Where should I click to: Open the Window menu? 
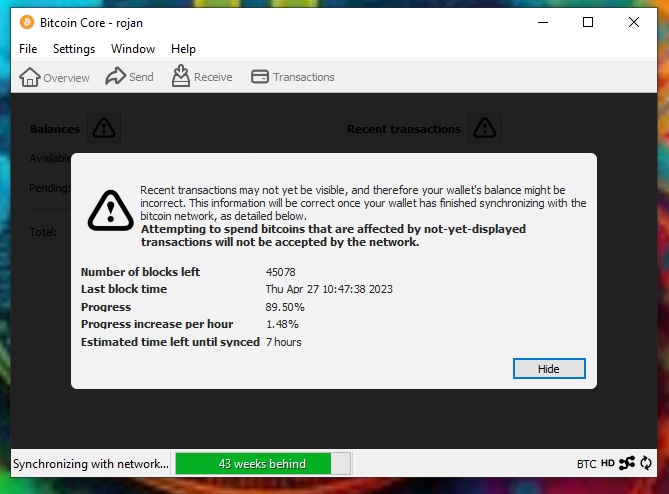coord(133,49)
